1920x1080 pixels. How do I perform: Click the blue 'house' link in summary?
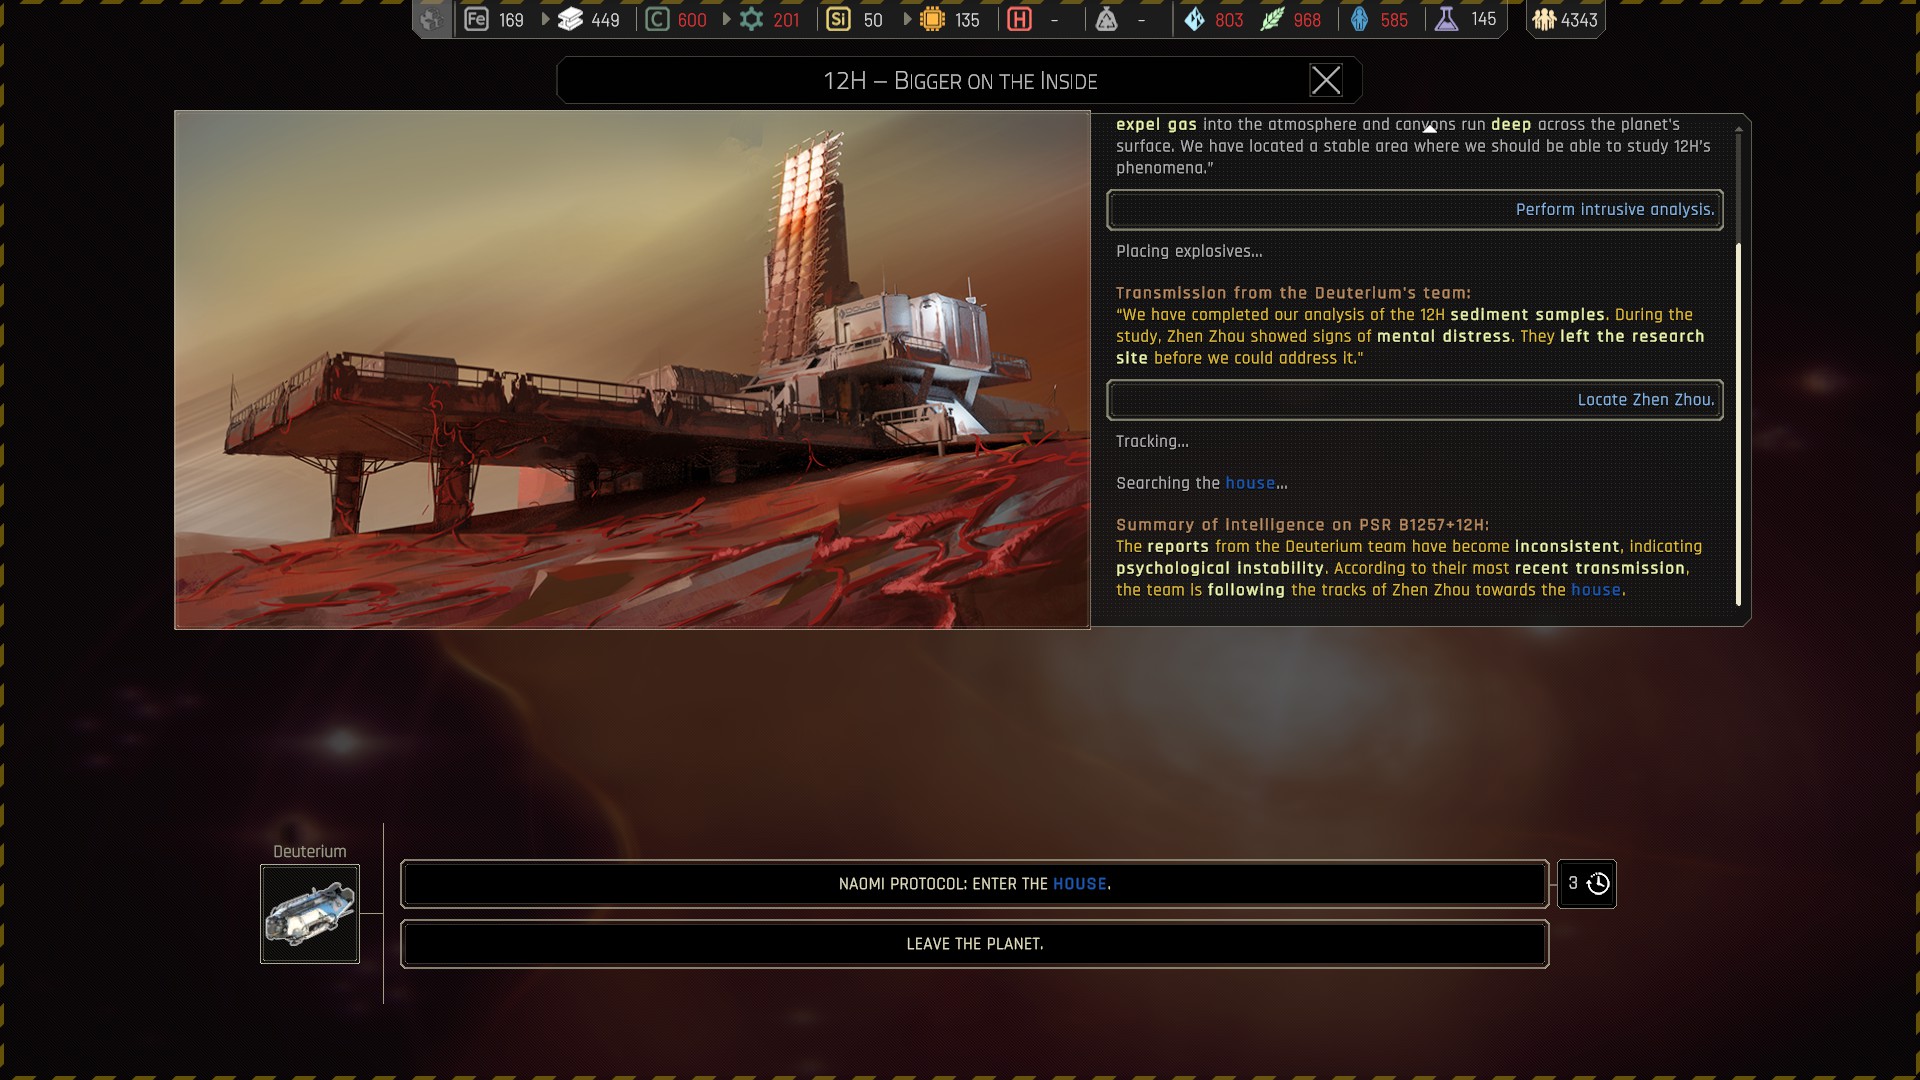click(1595, 590)
